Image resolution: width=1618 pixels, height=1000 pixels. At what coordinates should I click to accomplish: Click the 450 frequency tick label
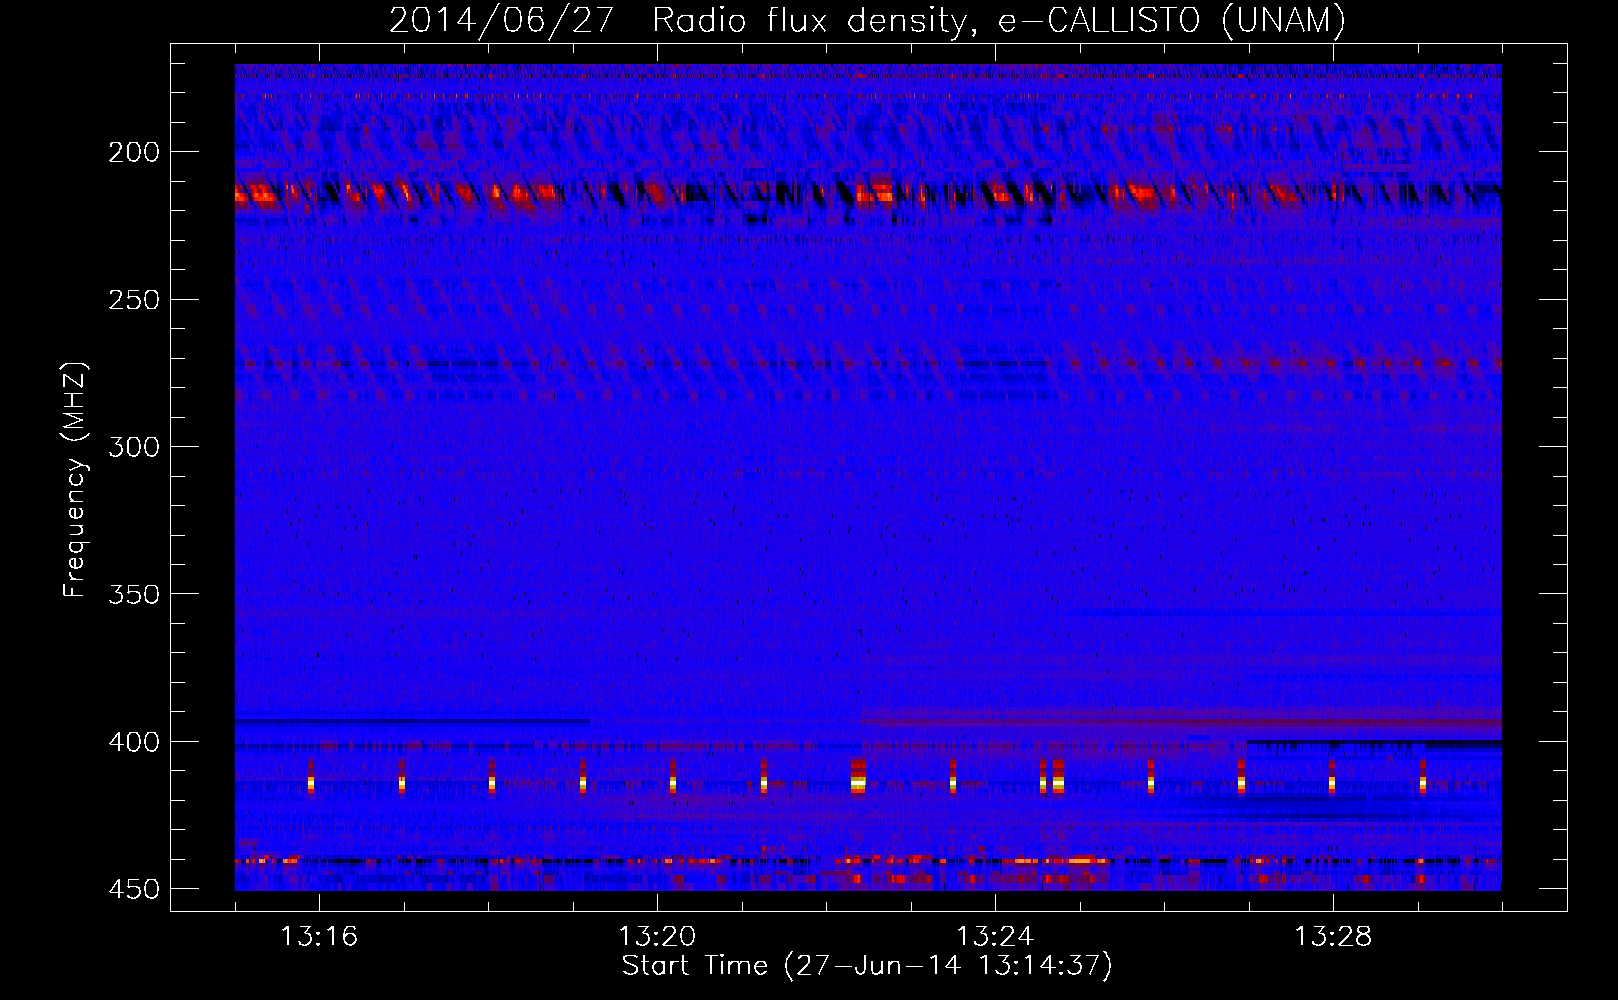134,889
